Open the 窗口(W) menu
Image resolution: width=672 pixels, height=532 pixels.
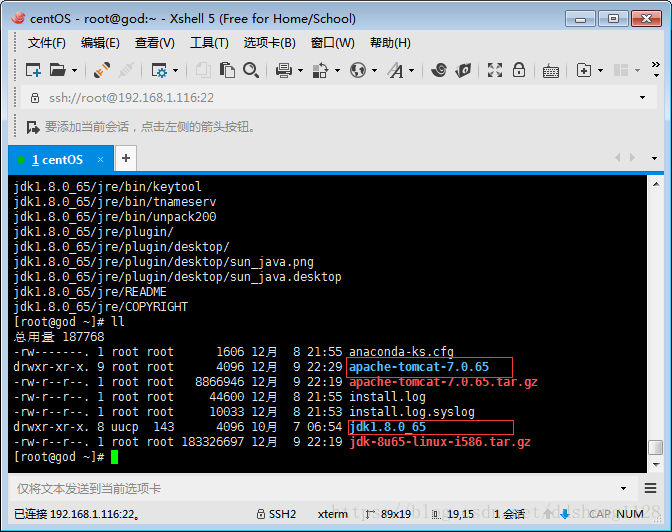333,43
